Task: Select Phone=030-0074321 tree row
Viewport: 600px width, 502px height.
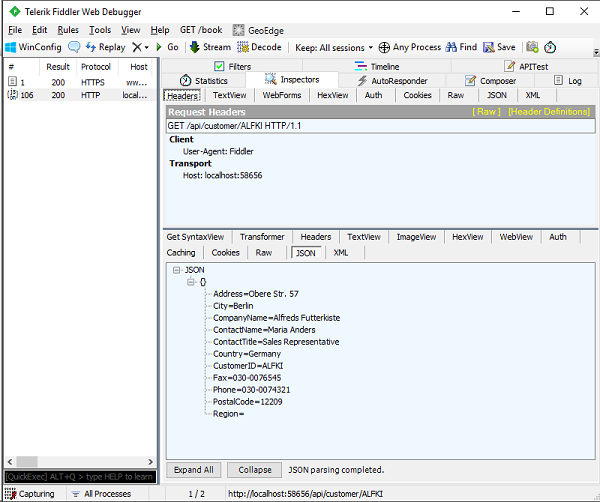Action: (251, 390)
